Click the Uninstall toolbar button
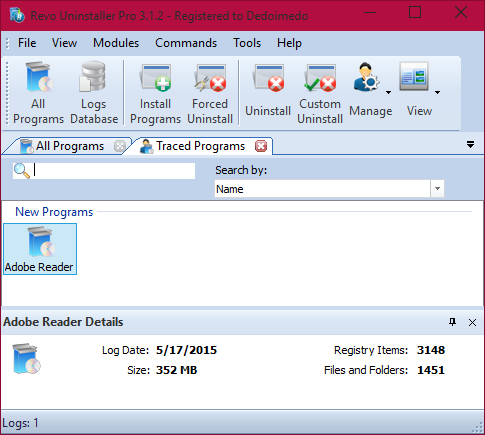The height and width of the screenshot is (435, 485). point(268,91)
